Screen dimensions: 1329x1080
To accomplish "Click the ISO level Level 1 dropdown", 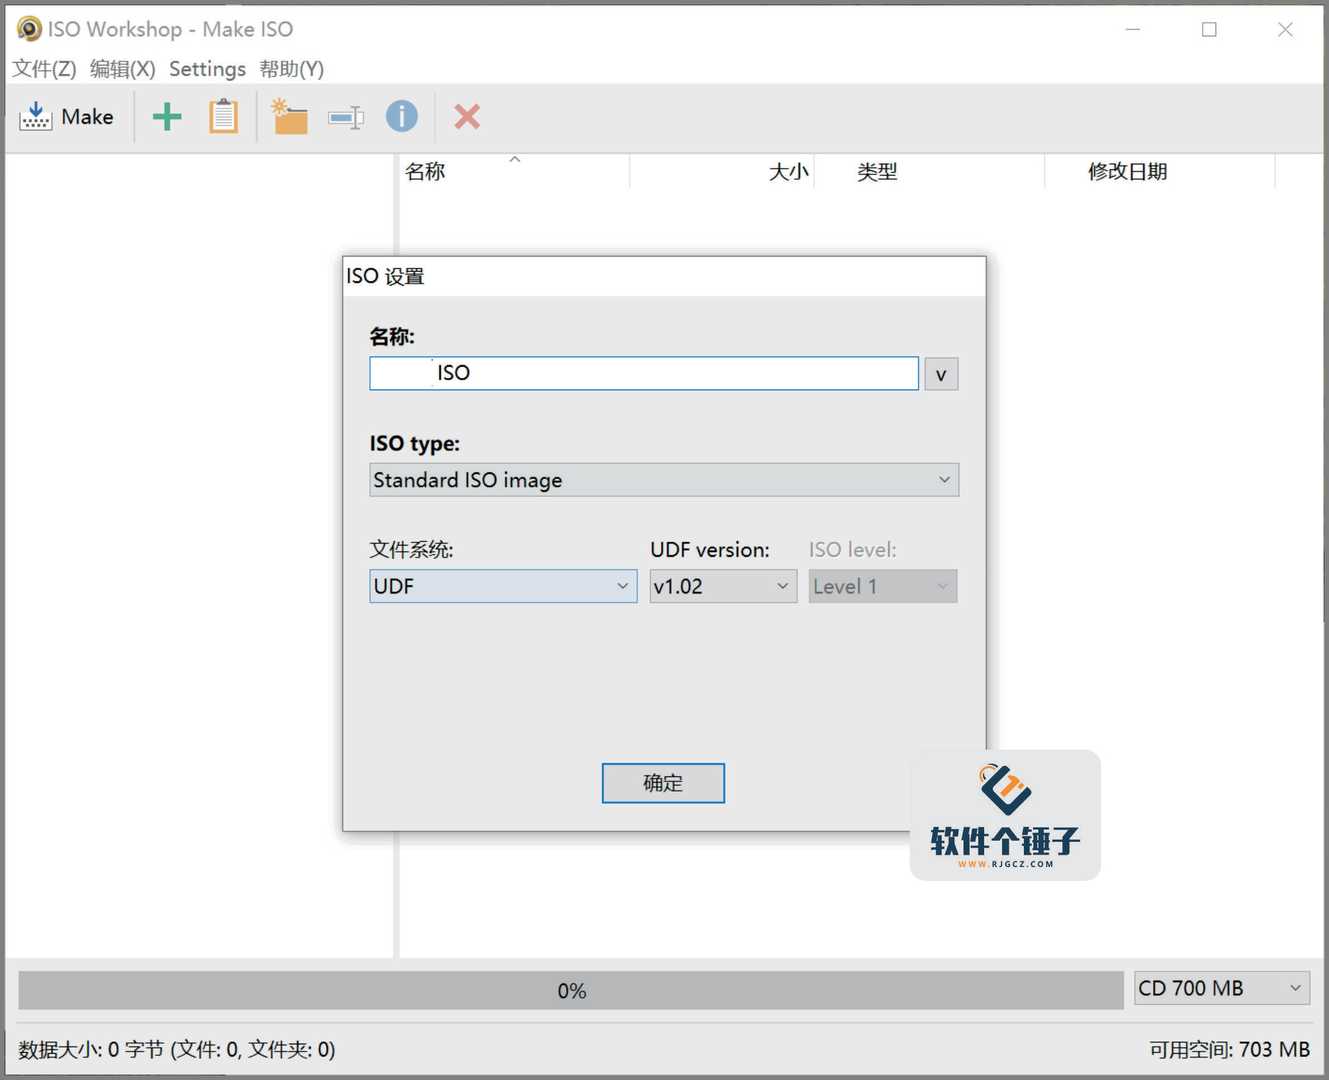I will pyautogui.click(x=883, y=586).
